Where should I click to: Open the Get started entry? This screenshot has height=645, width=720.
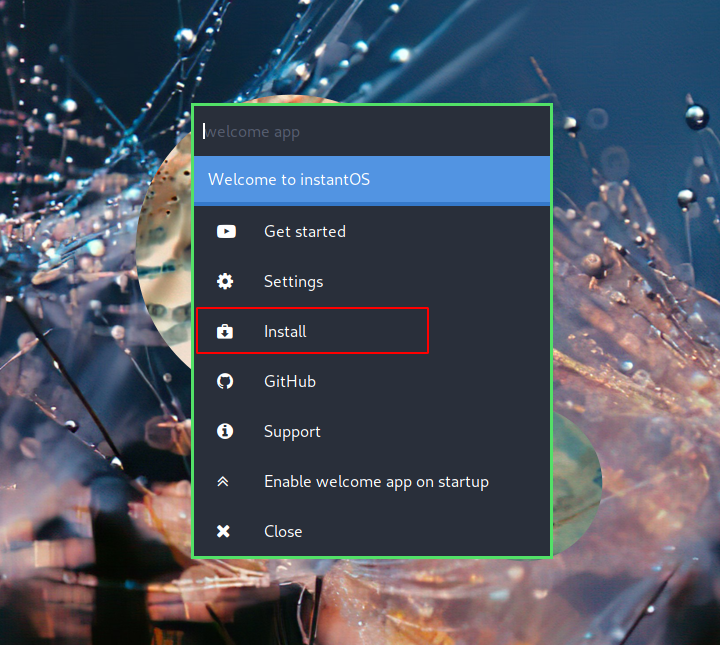coord(372,231)
